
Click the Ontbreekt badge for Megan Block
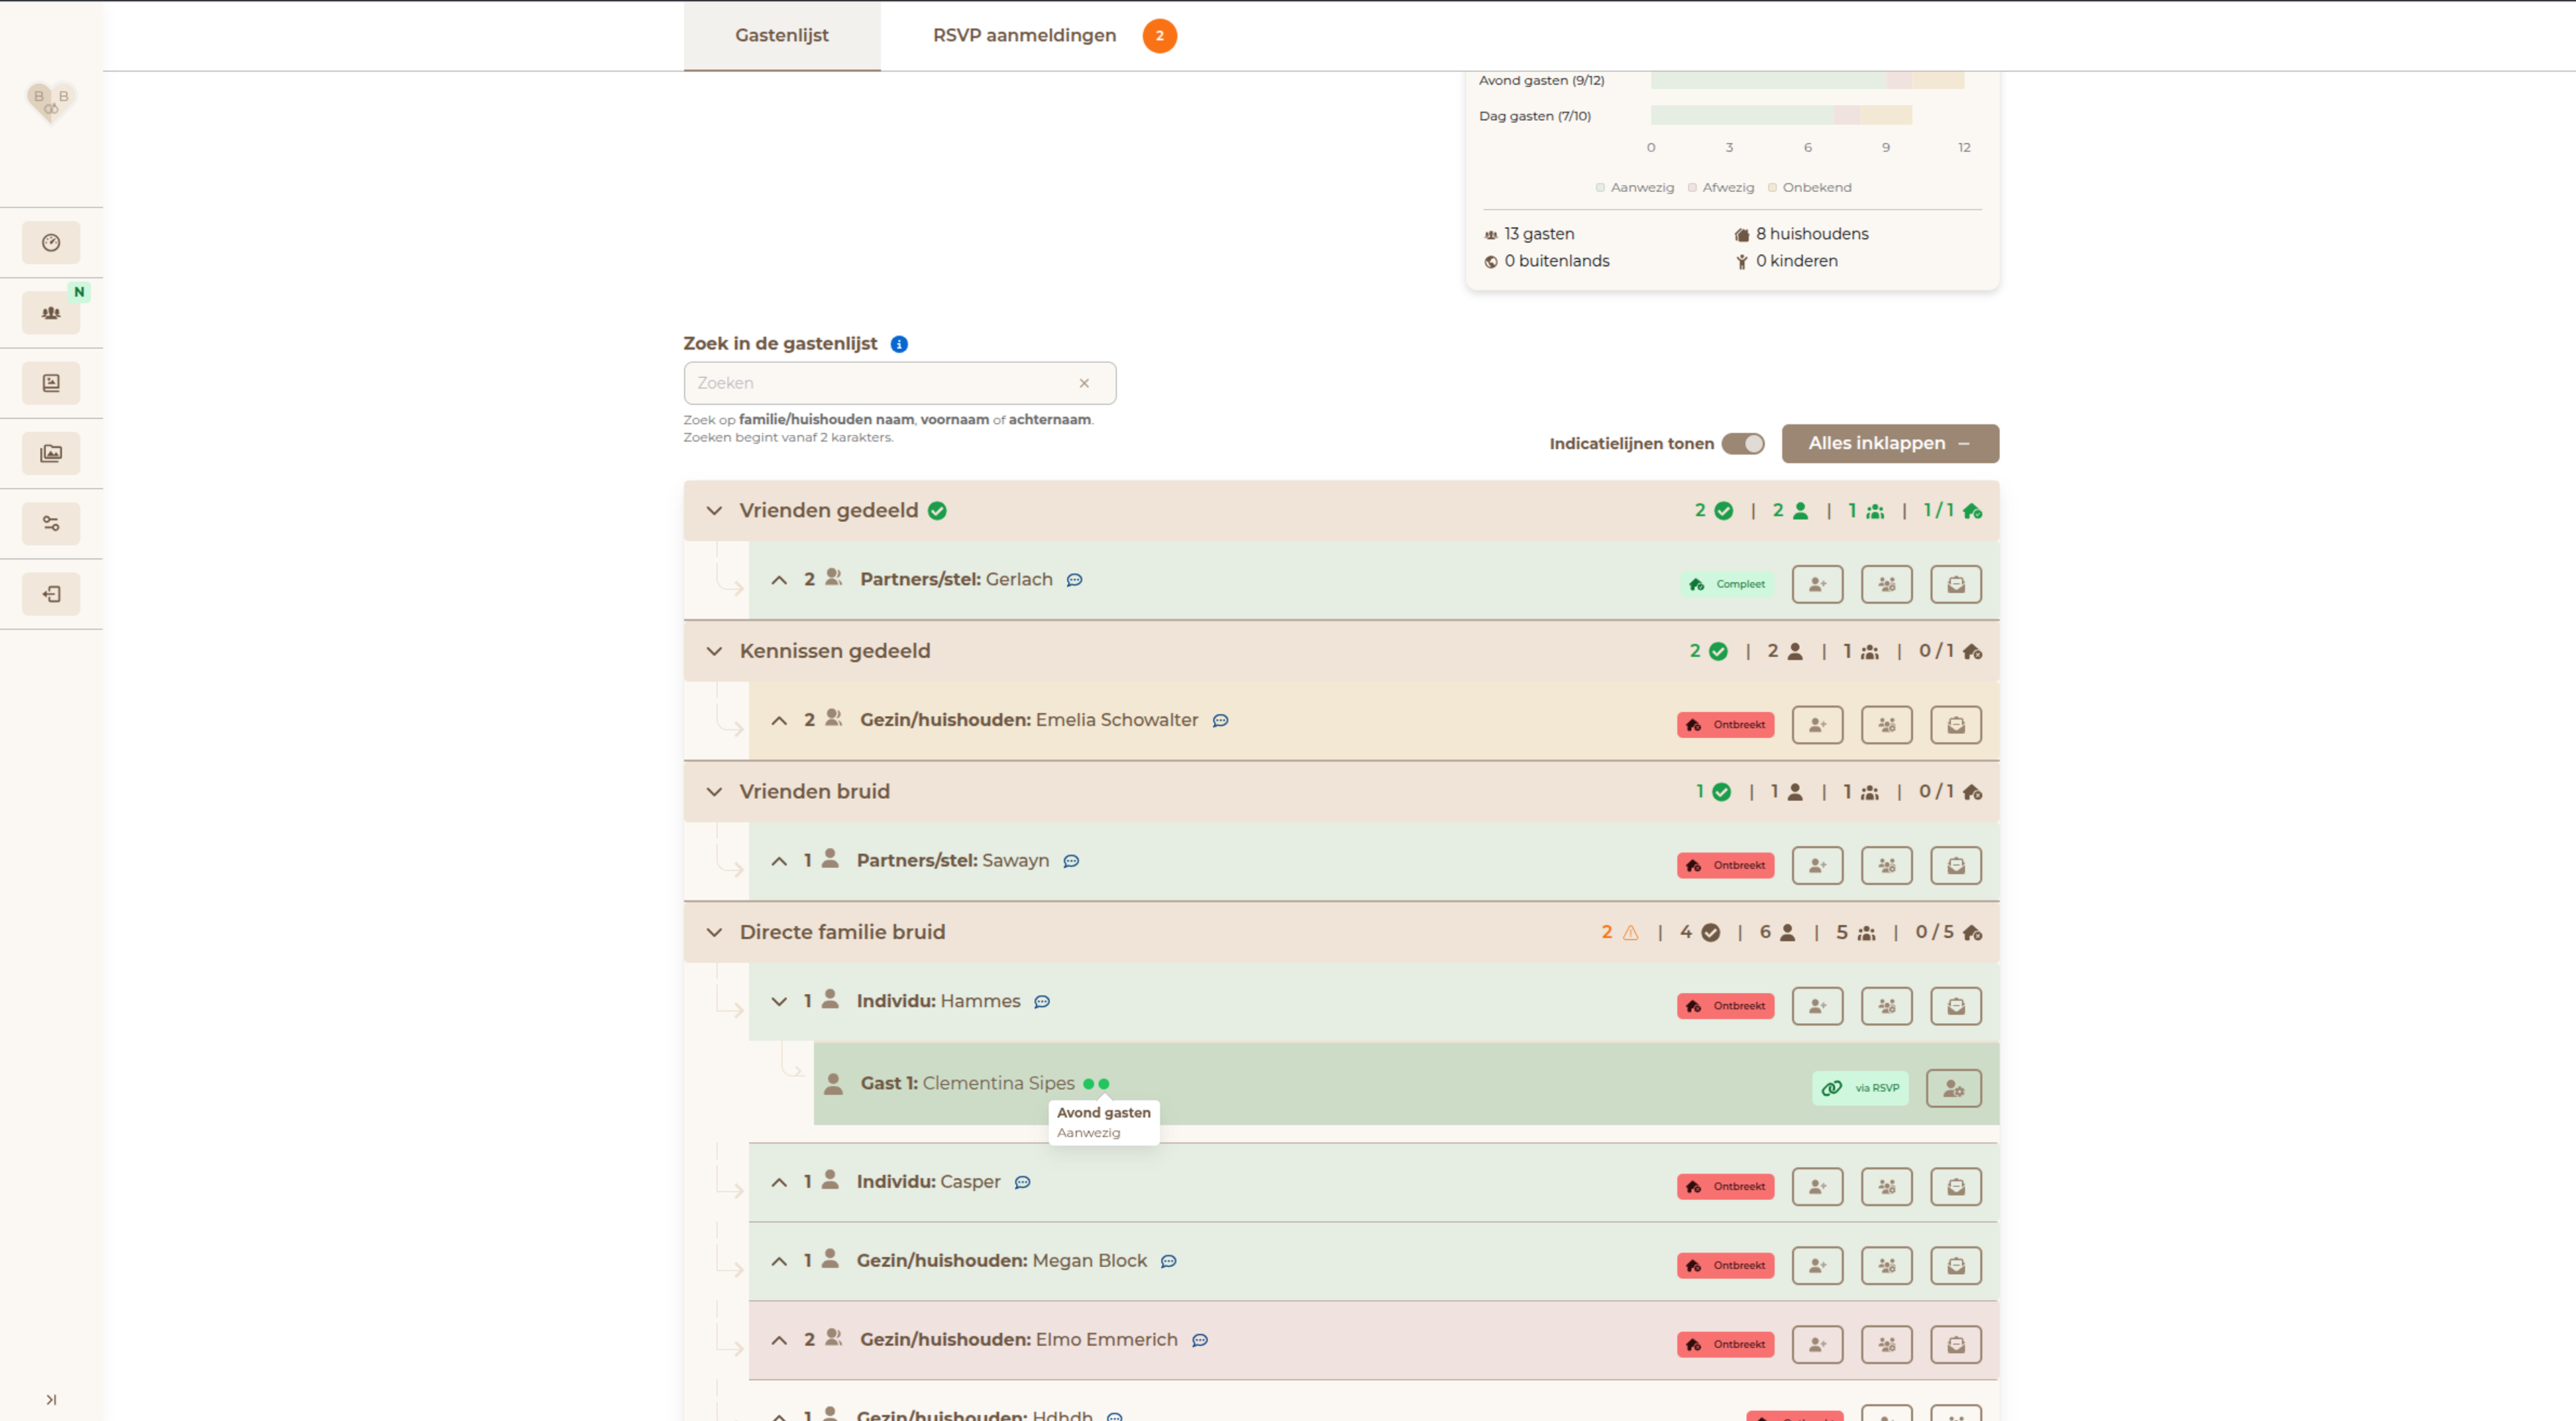[1725, 1266]
